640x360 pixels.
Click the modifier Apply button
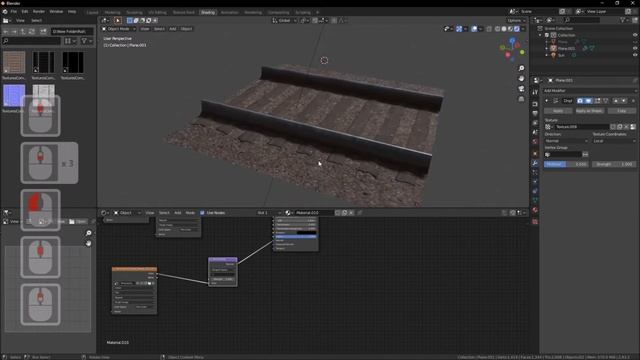pyautogui.click(x=558, y=111)
